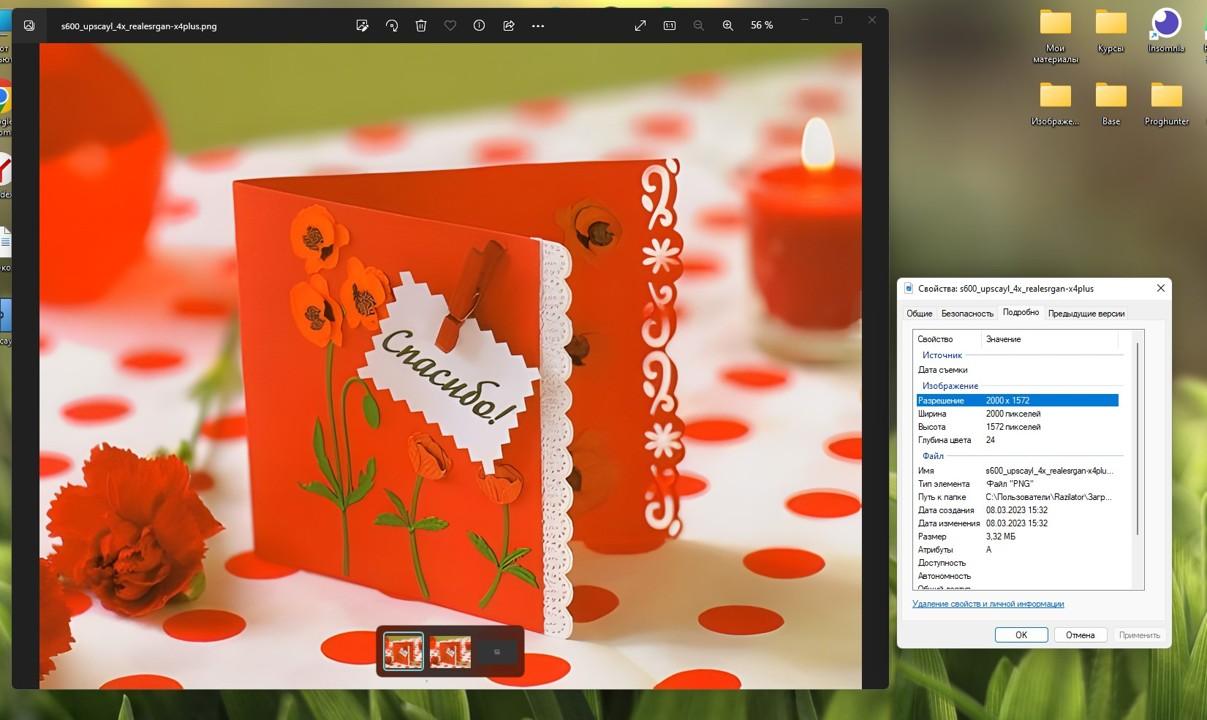Enter full screen with the diagonal arrows icon
Image resolution: width=1207 pixels, height=720 pixels.
pos(640,26)
